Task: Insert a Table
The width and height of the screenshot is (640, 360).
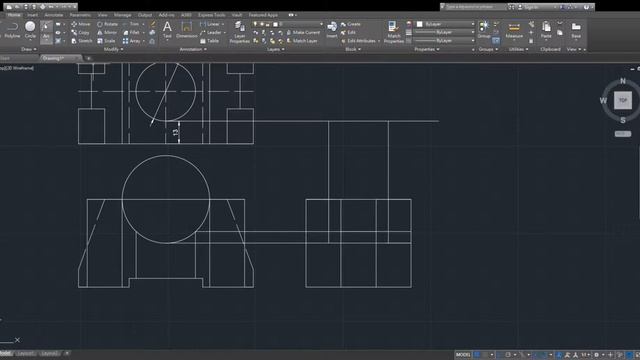Action: [x=210, y=41]
